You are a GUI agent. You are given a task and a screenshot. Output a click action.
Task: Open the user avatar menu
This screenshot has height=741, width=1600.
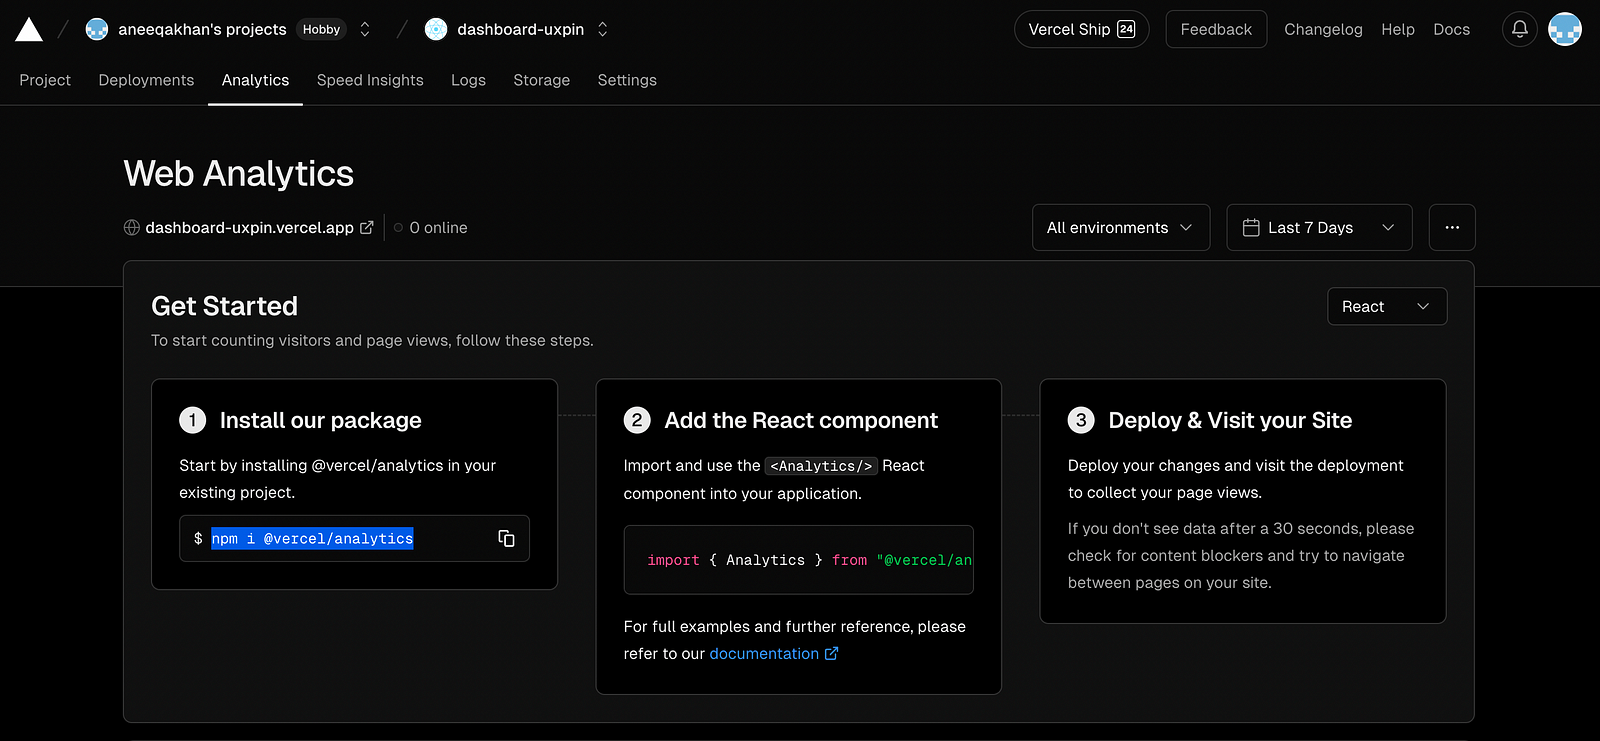[1565, 29]
